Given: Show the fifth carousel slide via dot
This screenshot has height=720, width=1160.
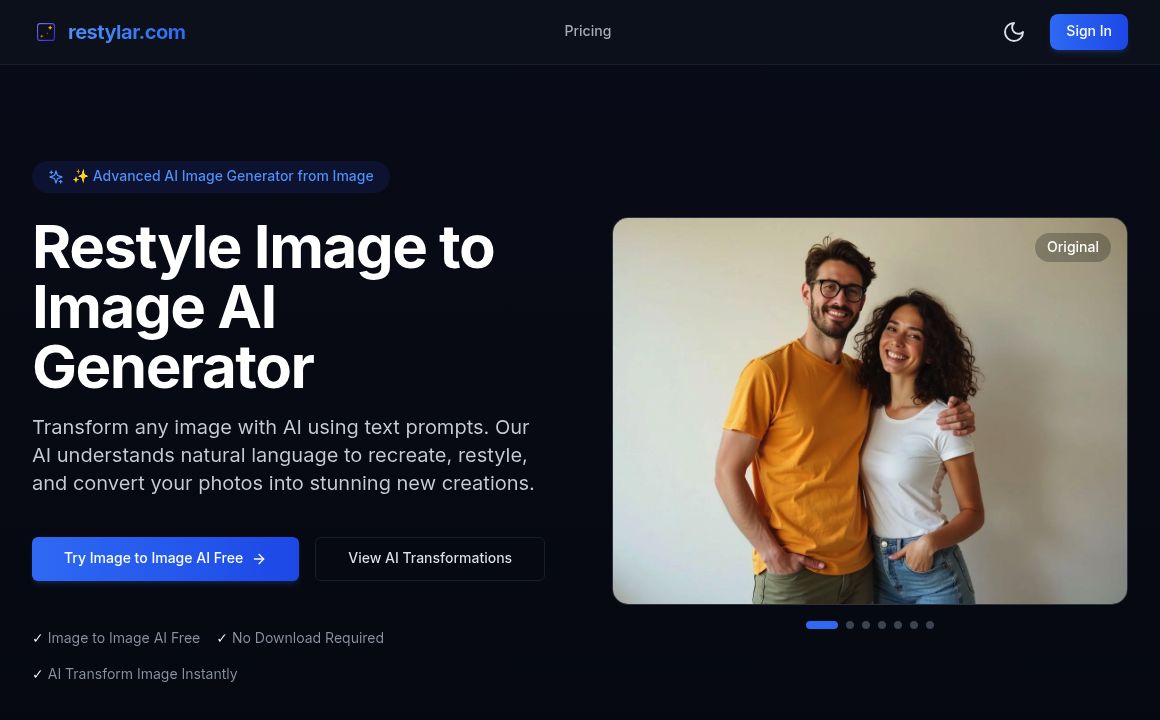Looking at the screenshot, I should [x=898, y=625].
